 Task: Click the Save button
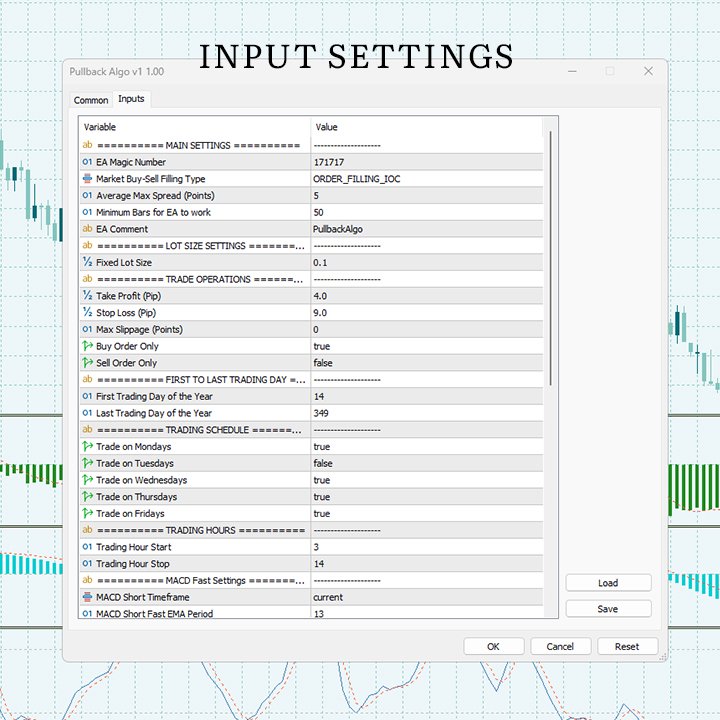pyautogui.click(x=608, y=609)
